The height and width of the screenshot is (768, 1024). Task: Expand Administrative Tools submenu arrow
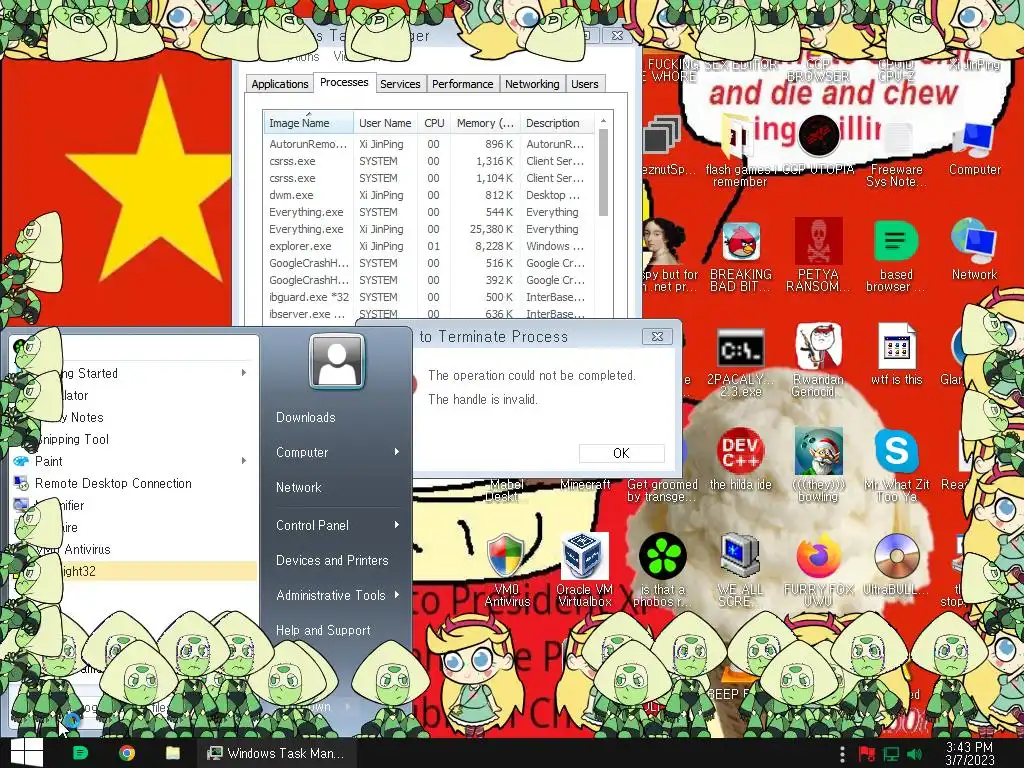[x=396, y=595]
